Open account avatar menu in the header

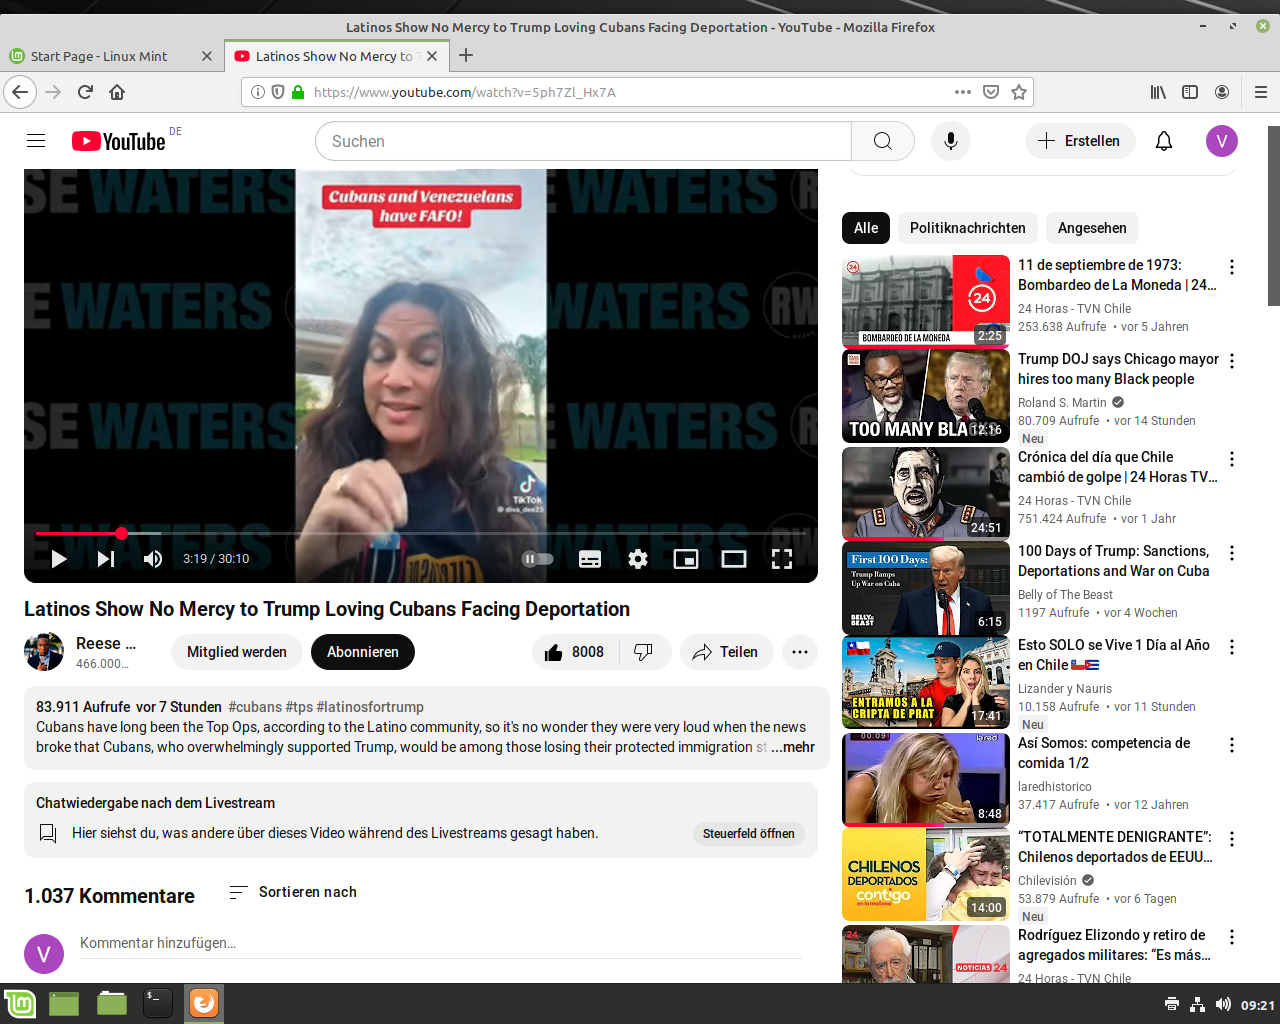[x=1222, y=141]
